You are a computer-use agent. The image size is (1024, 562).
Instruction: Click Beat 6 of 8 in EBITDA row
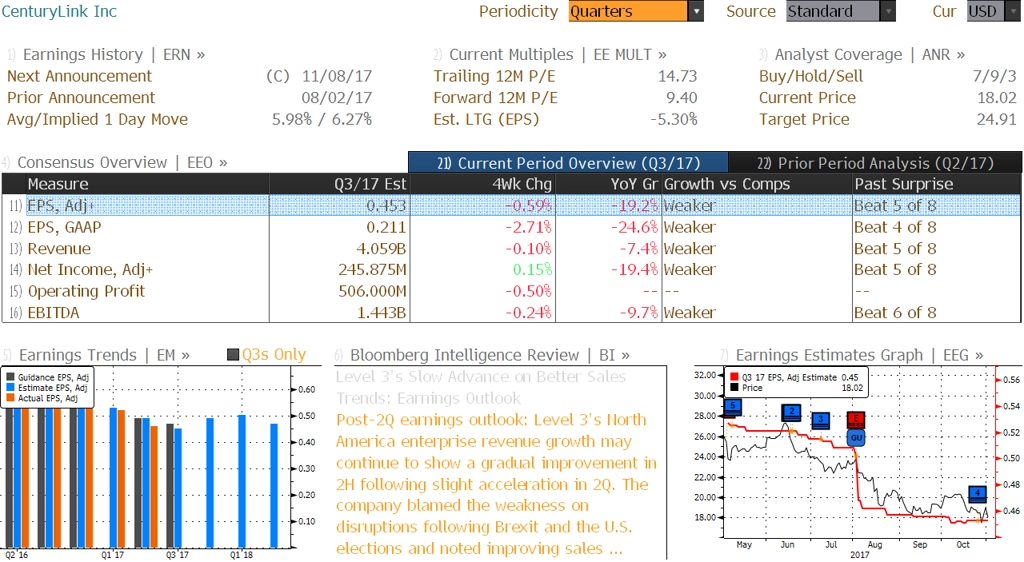895,313
